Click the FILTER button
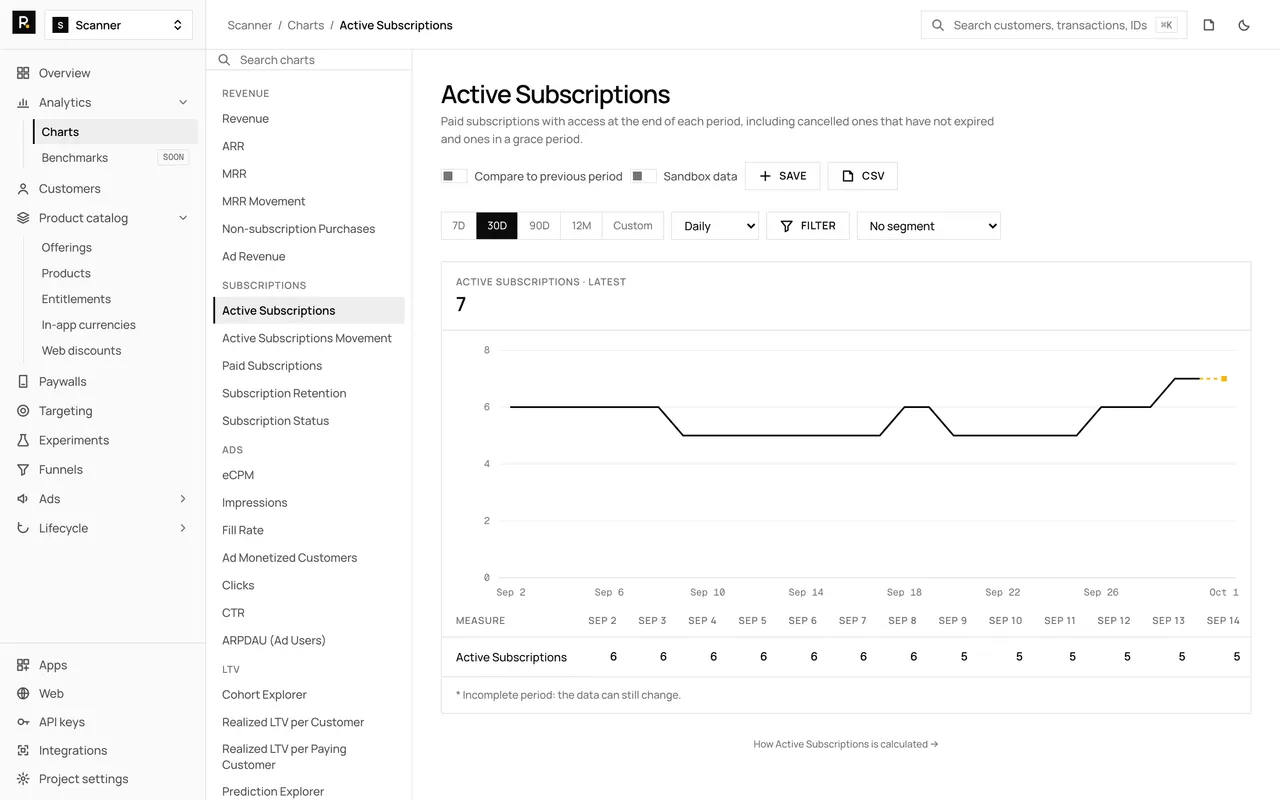This screenshot has height=800, width=1280. pyautogui.click(x=808, y=226)
